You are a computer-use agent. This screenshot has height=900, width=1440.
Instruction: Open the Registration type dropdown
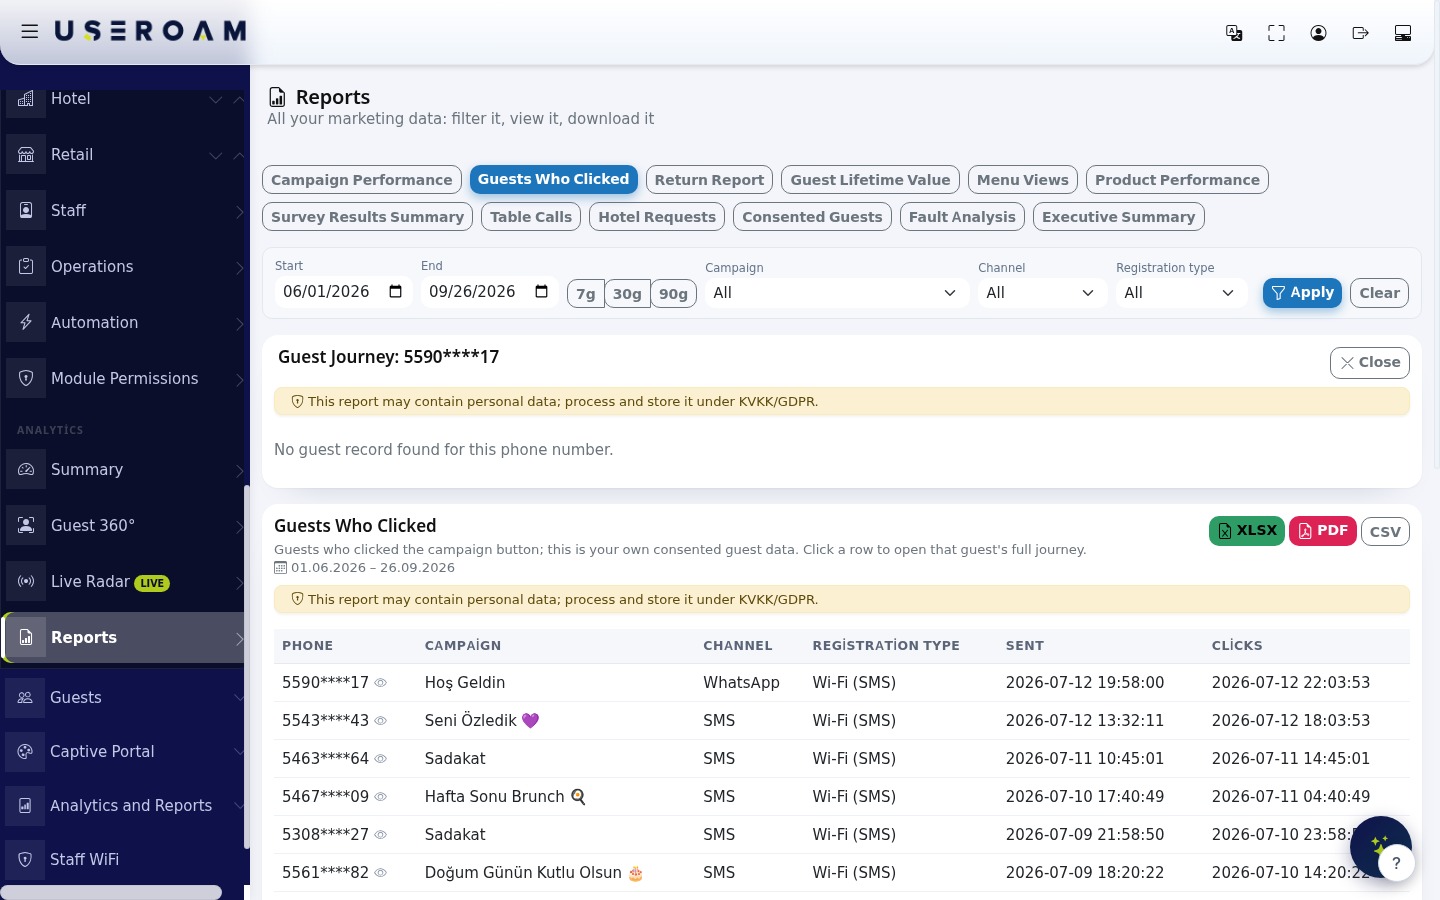(x=1181, y=293)
